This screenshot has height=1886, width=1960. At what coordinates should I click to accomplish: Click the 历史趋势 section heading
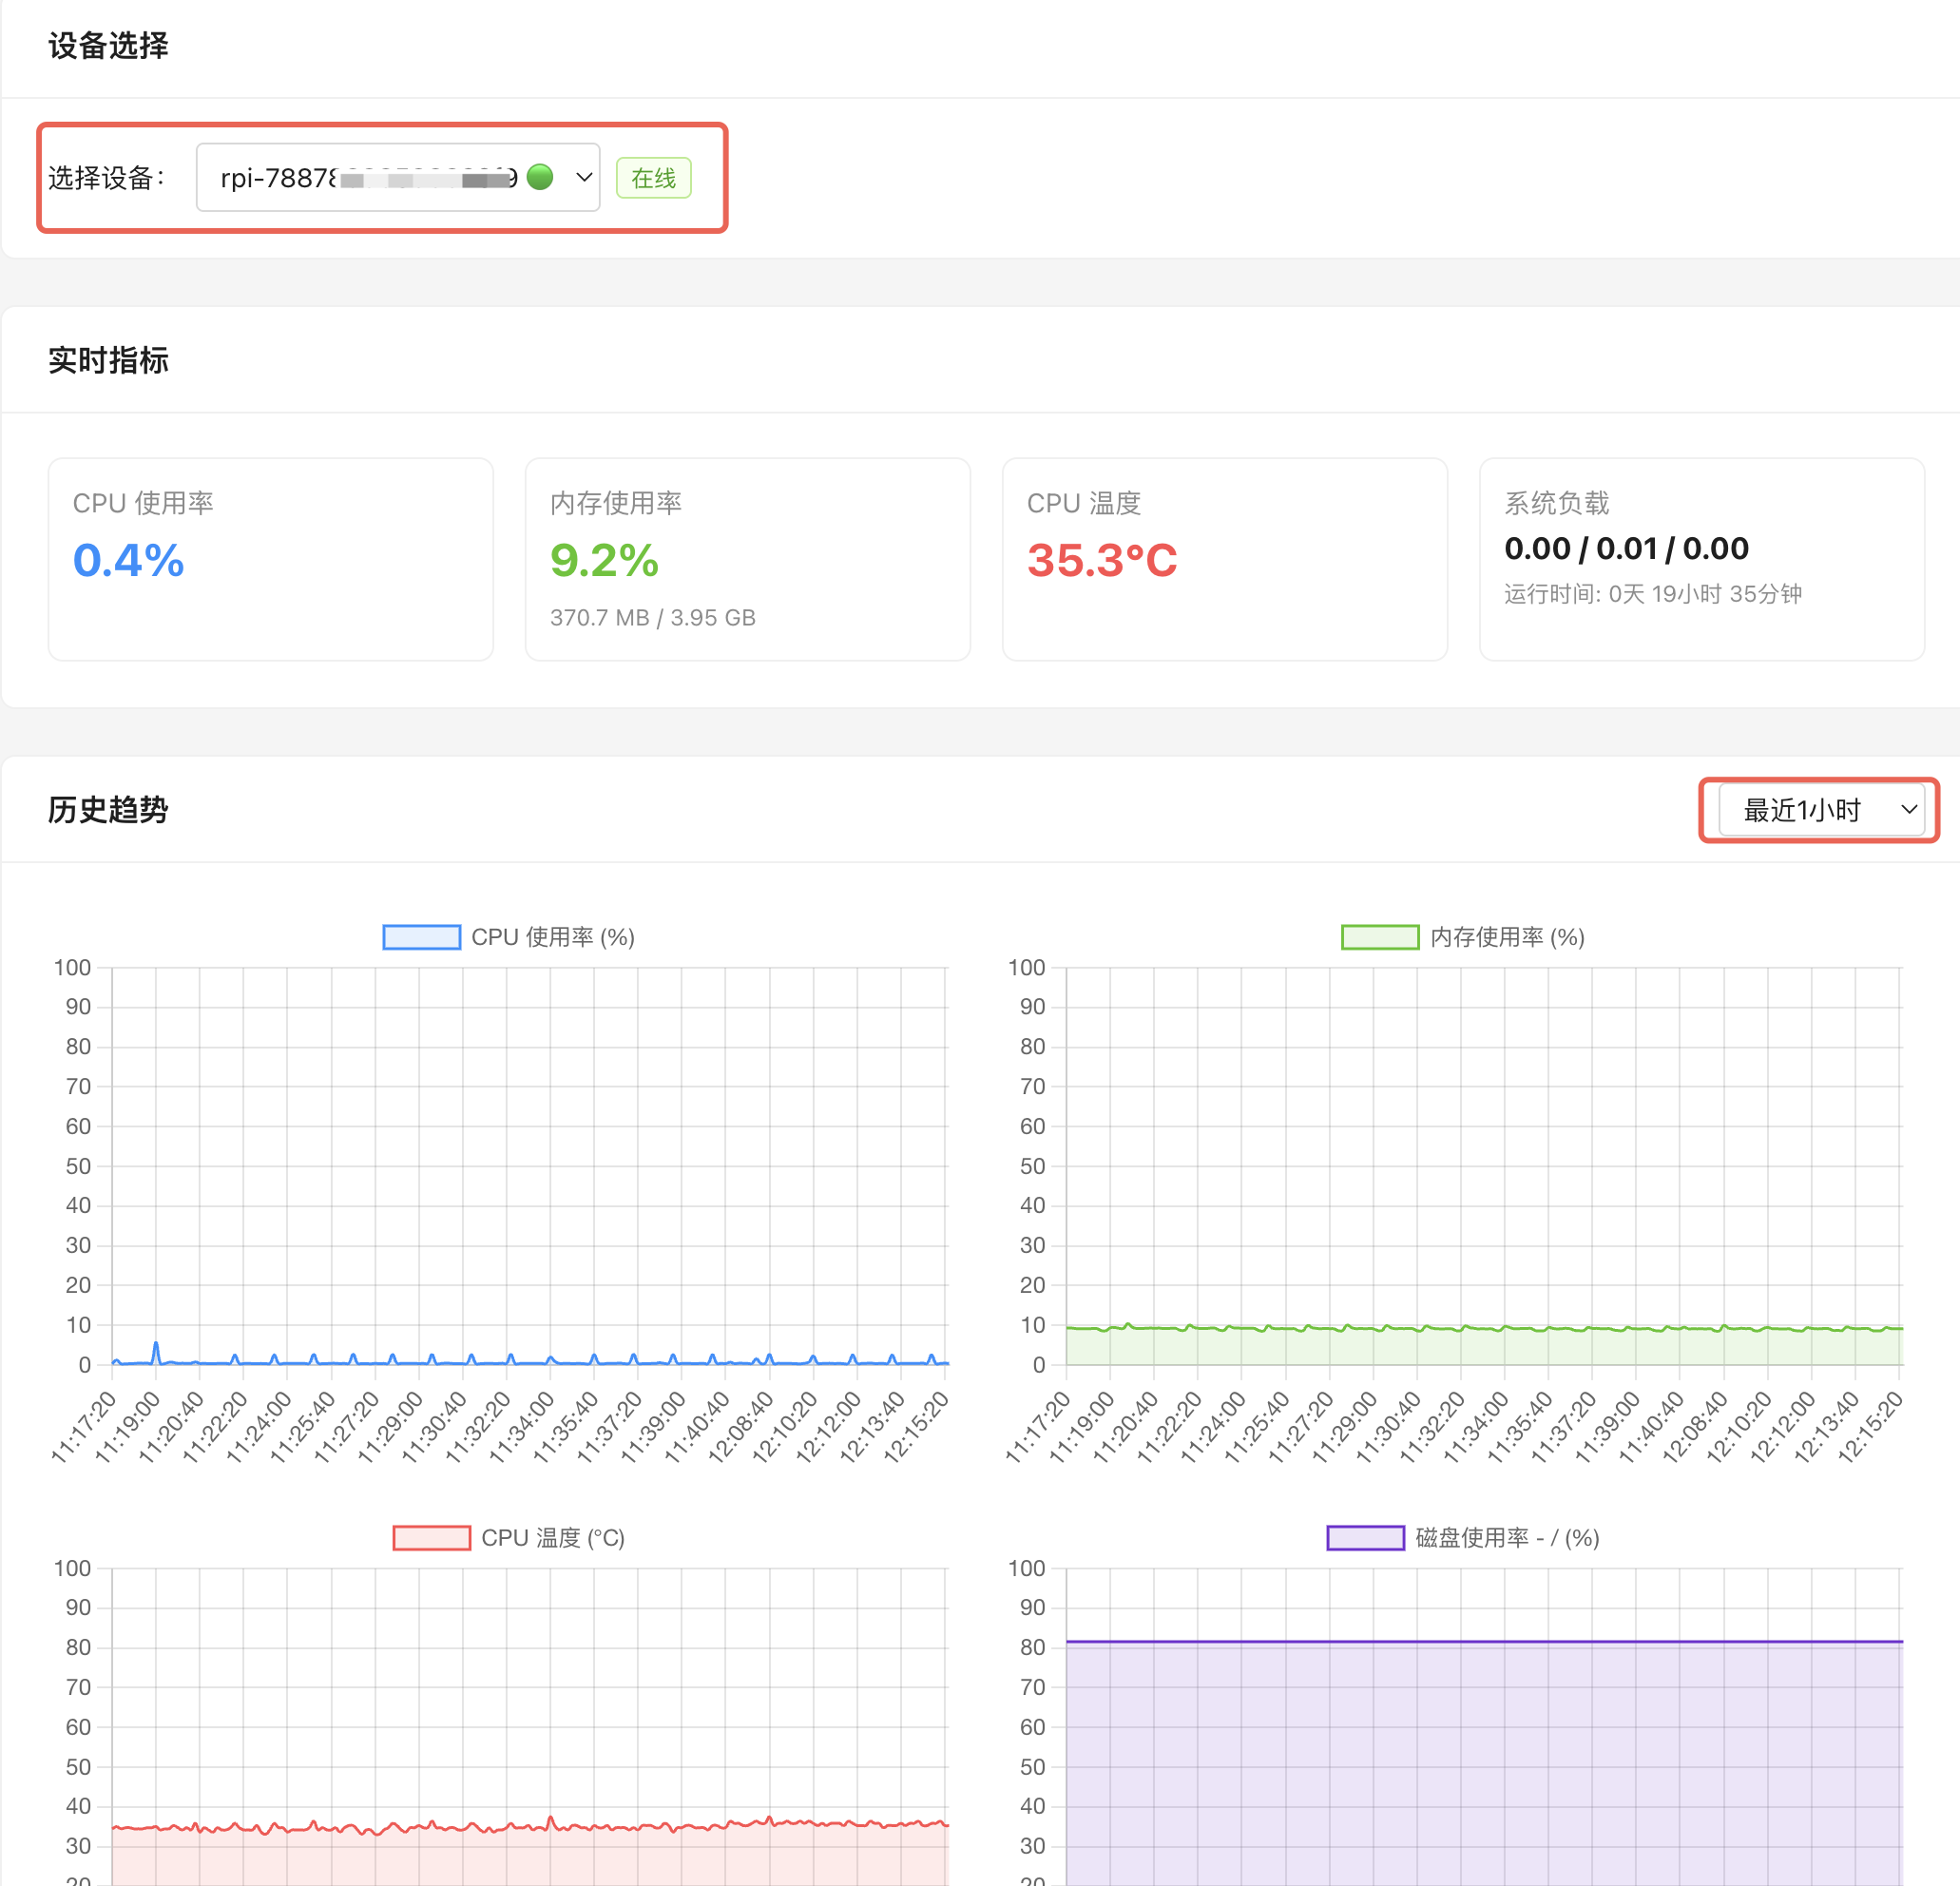click(x=108, y=810)
